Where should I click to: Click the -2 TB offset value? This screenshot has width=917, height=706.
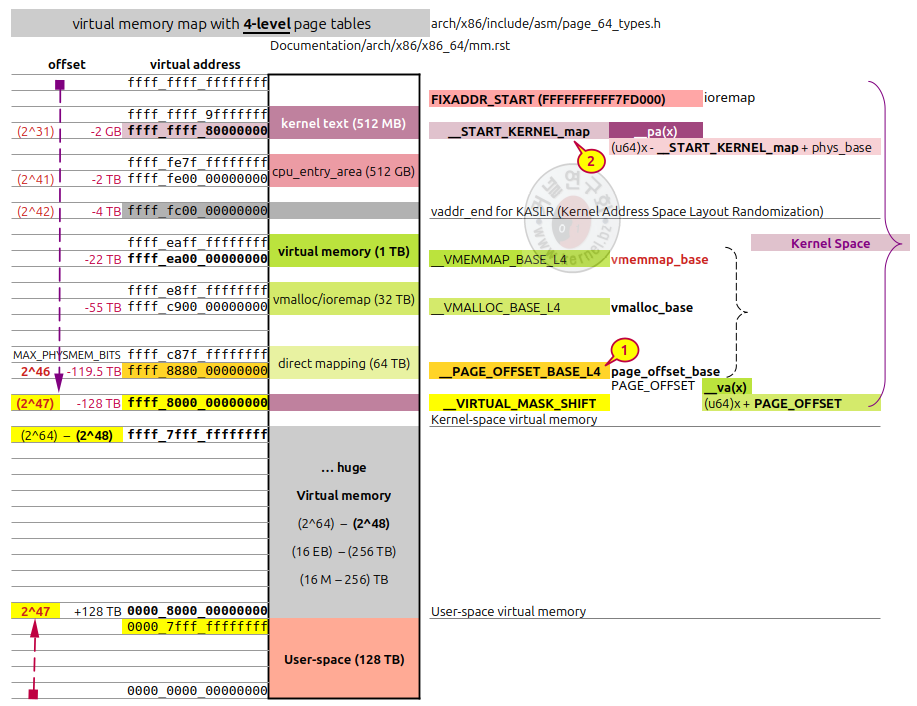pyautogui.click(x=106, y=179)
